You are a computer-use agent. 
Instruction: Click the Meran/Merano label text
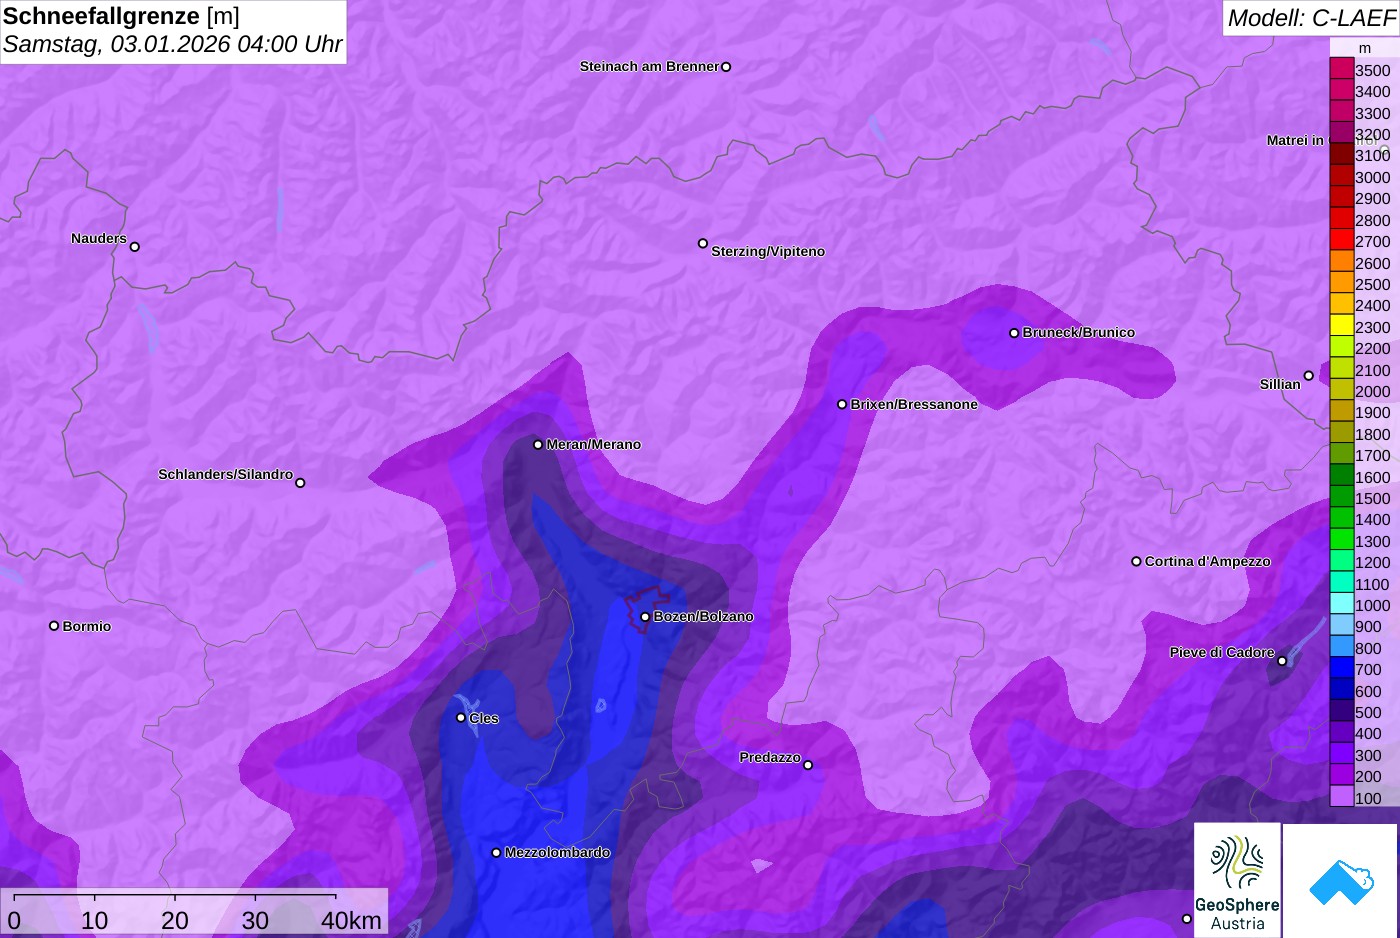pyautogui.click(x=593, y=444)
